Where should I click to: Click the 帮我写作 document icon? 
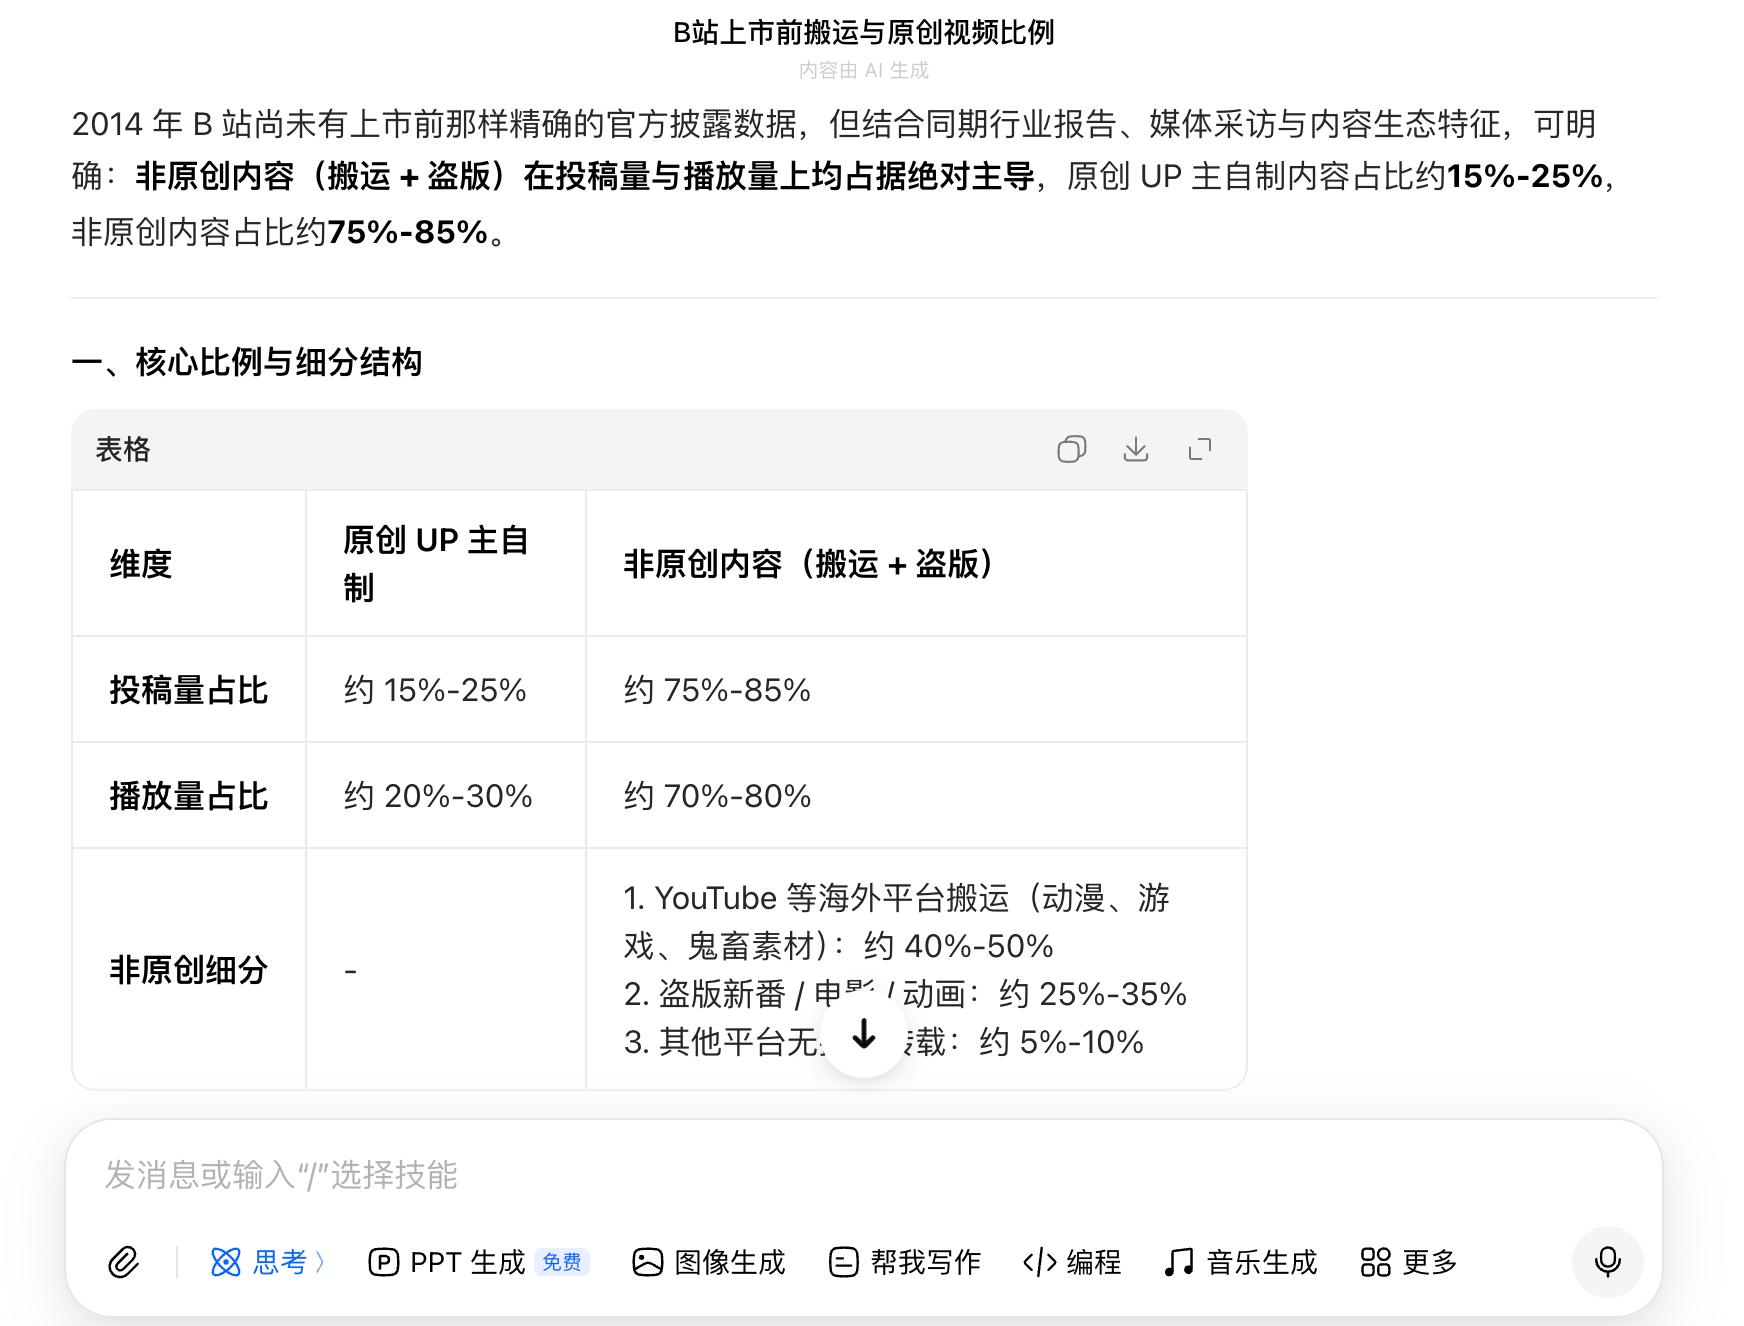[841, 1262]
